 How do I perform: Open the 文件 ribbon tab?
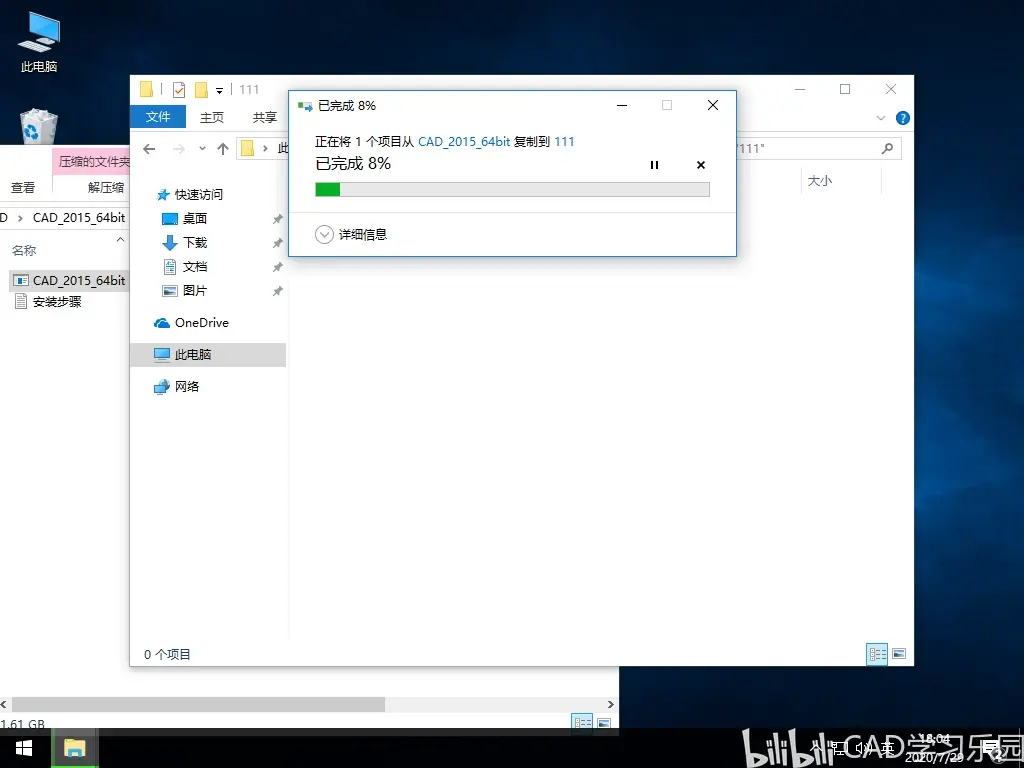click(158, 117)
